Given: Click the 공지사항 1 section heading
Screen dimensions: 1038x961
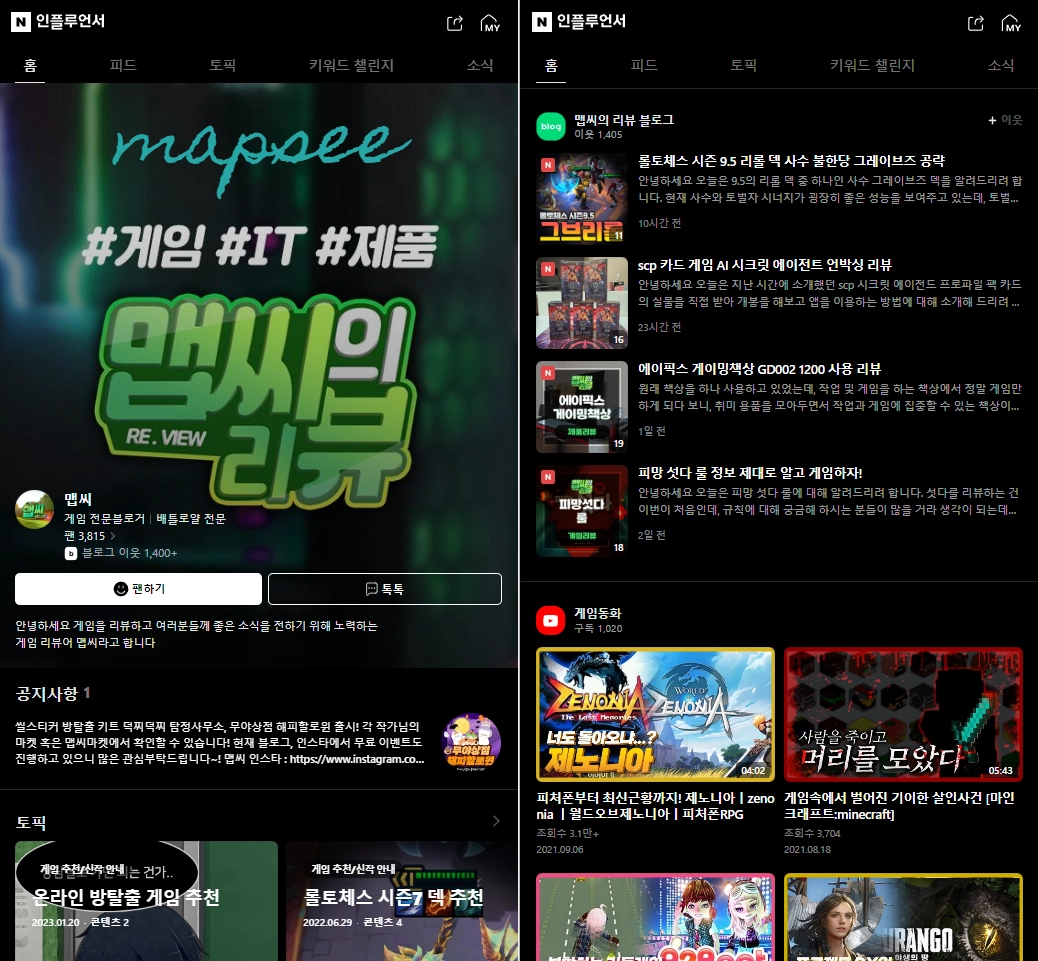Looking at the screenshot, I should pyautogui.click(x=53, y=694).
